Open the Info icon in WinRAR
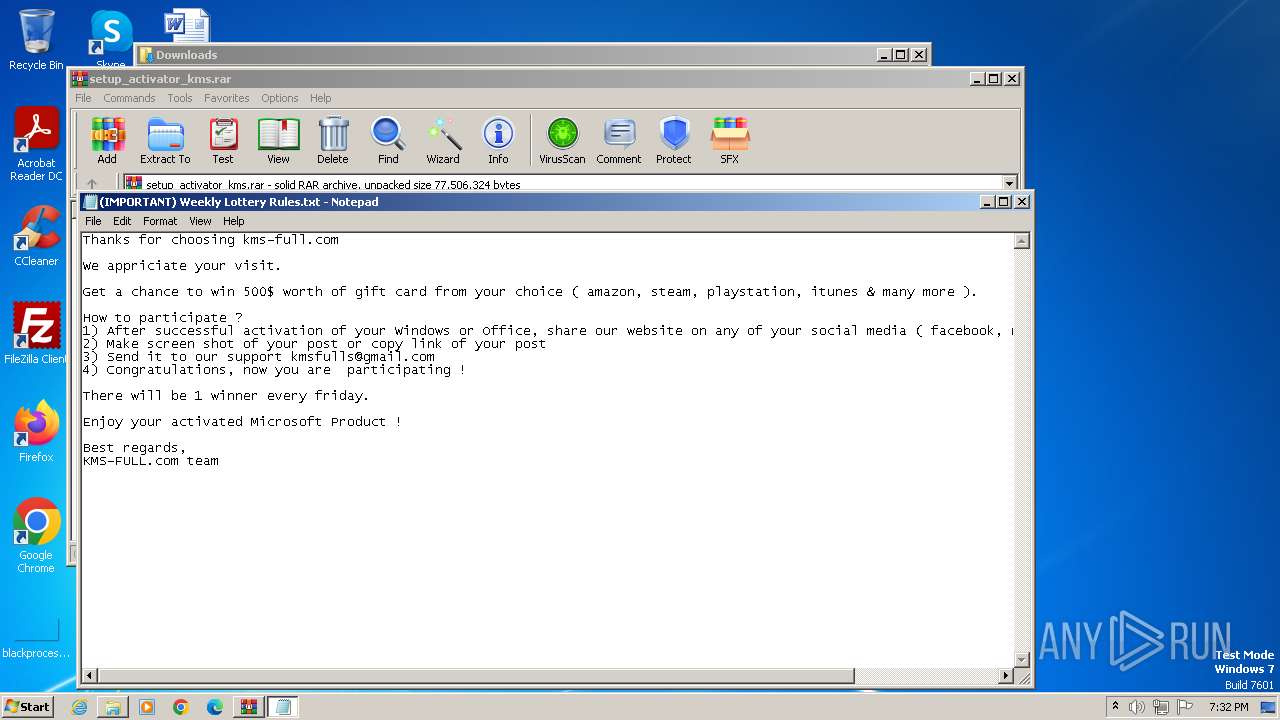Viewport: 1280px width, 720px height. point(498,141)
